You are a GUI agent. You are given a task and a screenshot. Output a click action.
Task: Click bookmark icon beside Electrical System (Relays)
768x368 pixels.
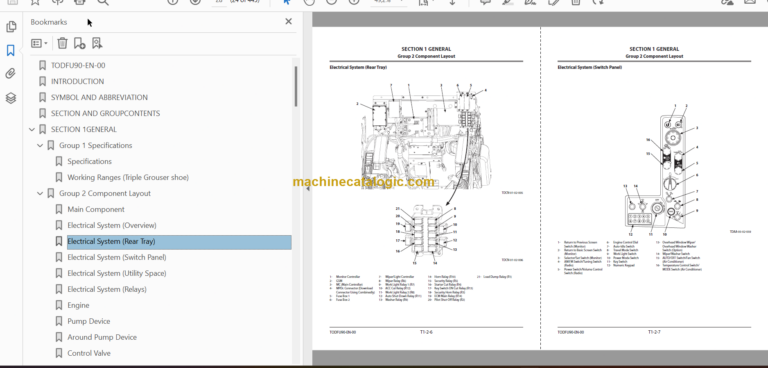coord(59,289)
